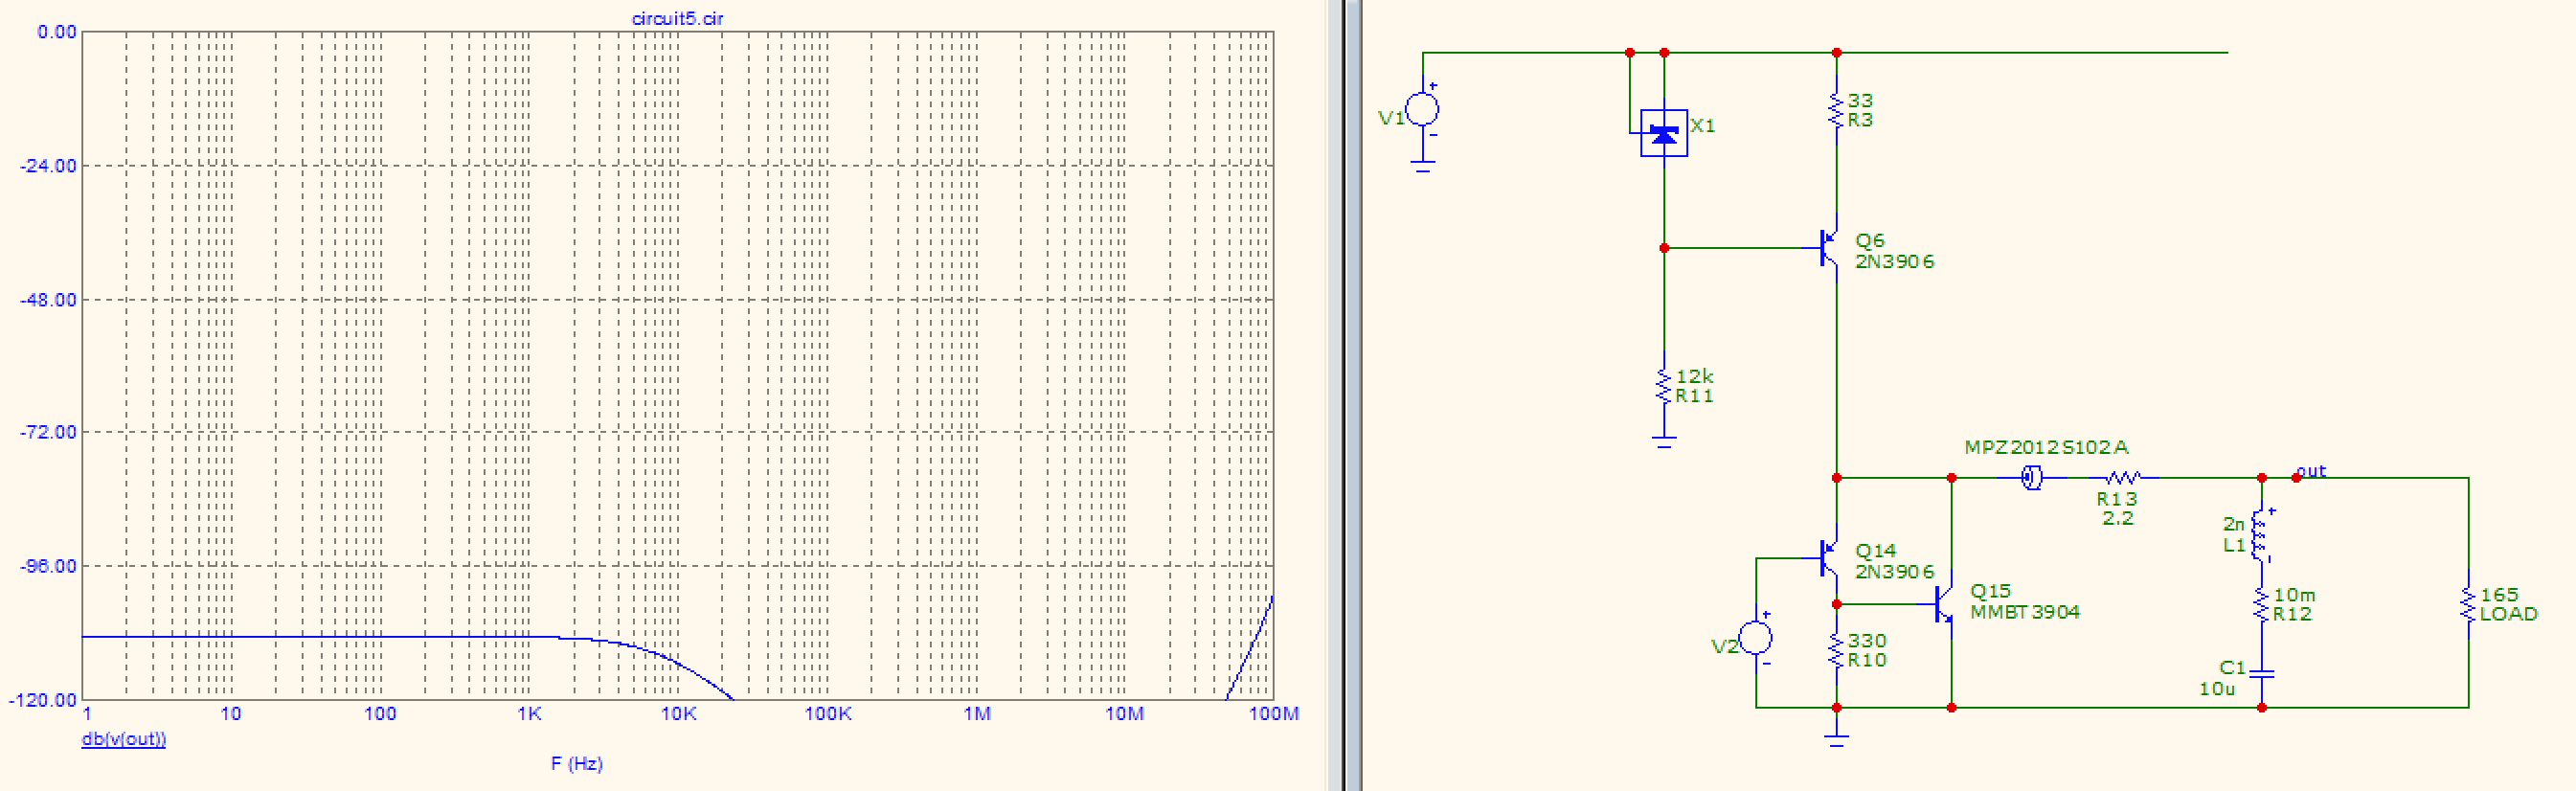
Task: Click the 0.00 y-axis value
Action: click(57, 32)
